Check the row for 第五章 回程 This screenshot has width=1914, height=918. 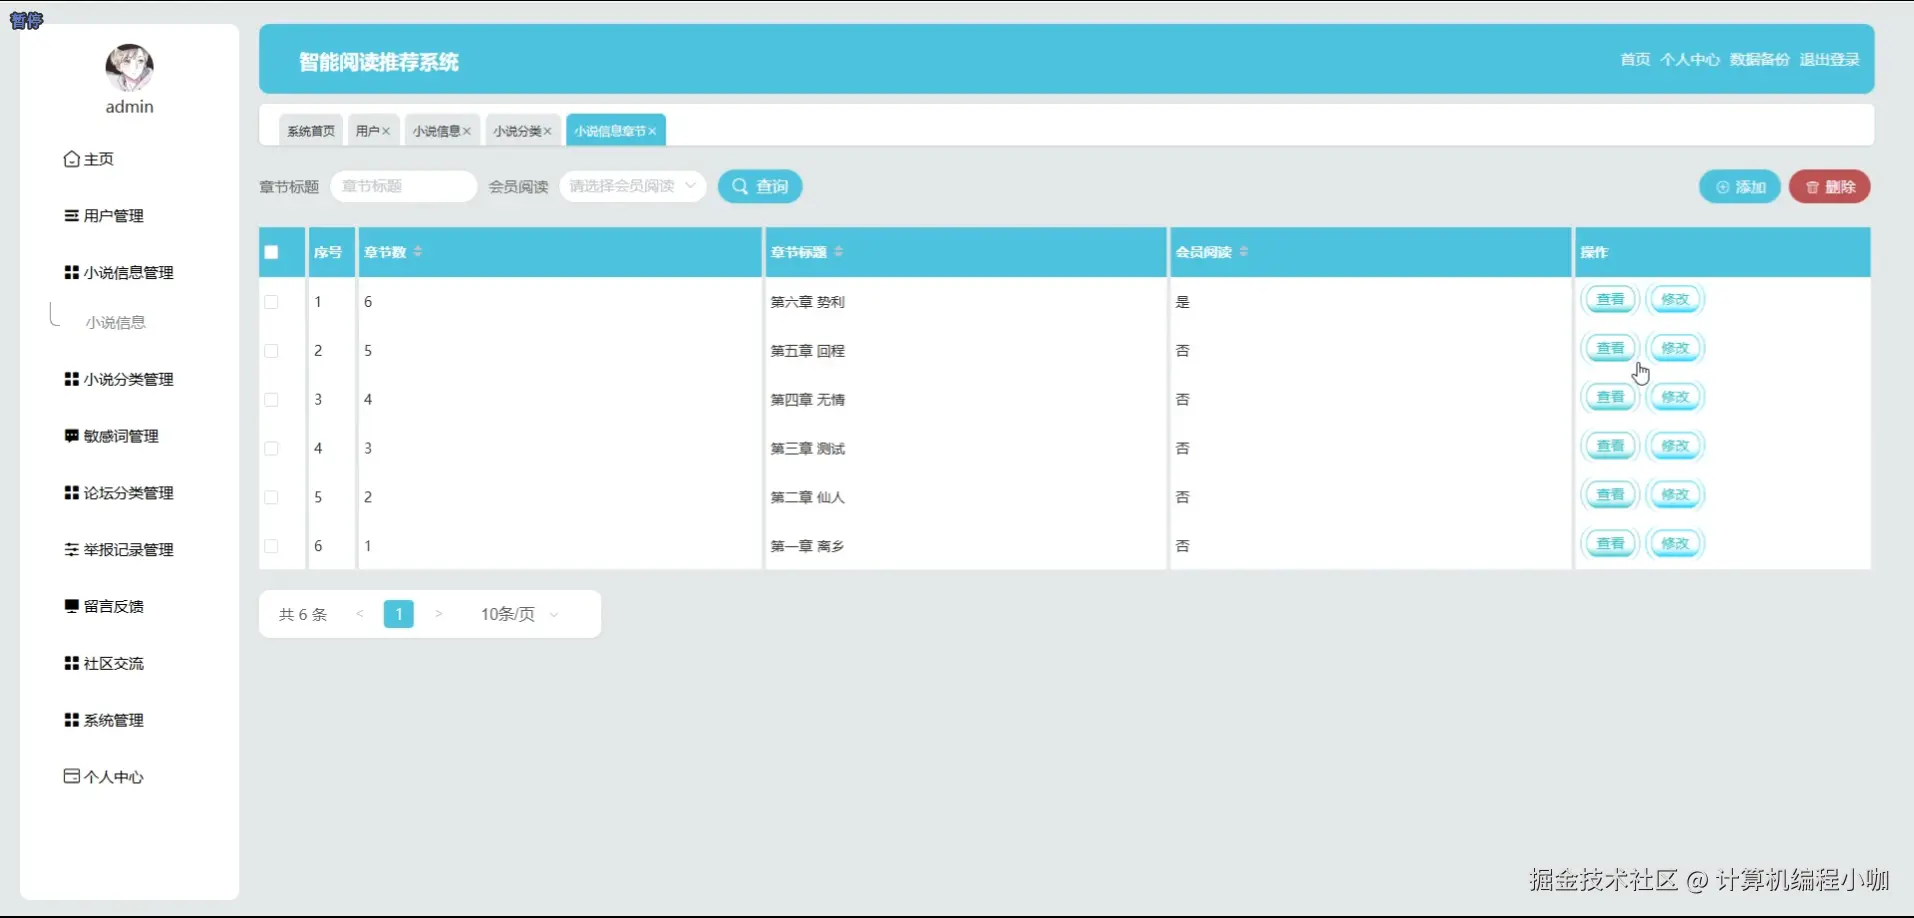271,351
